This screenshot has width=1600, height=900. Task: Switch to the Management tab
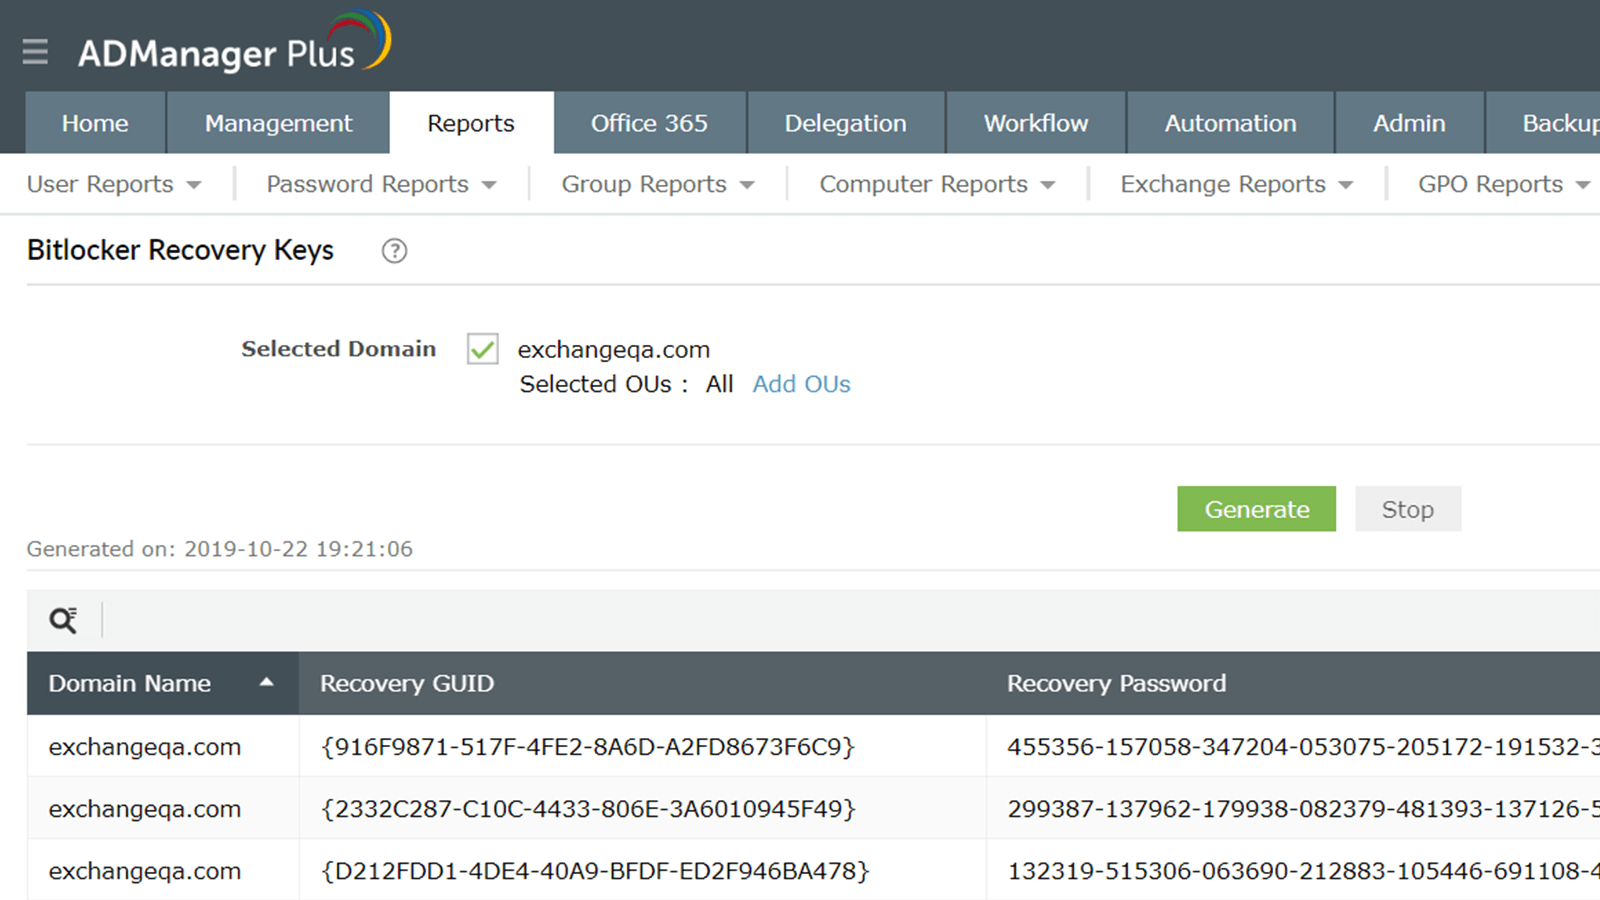(x=278, y=123)
